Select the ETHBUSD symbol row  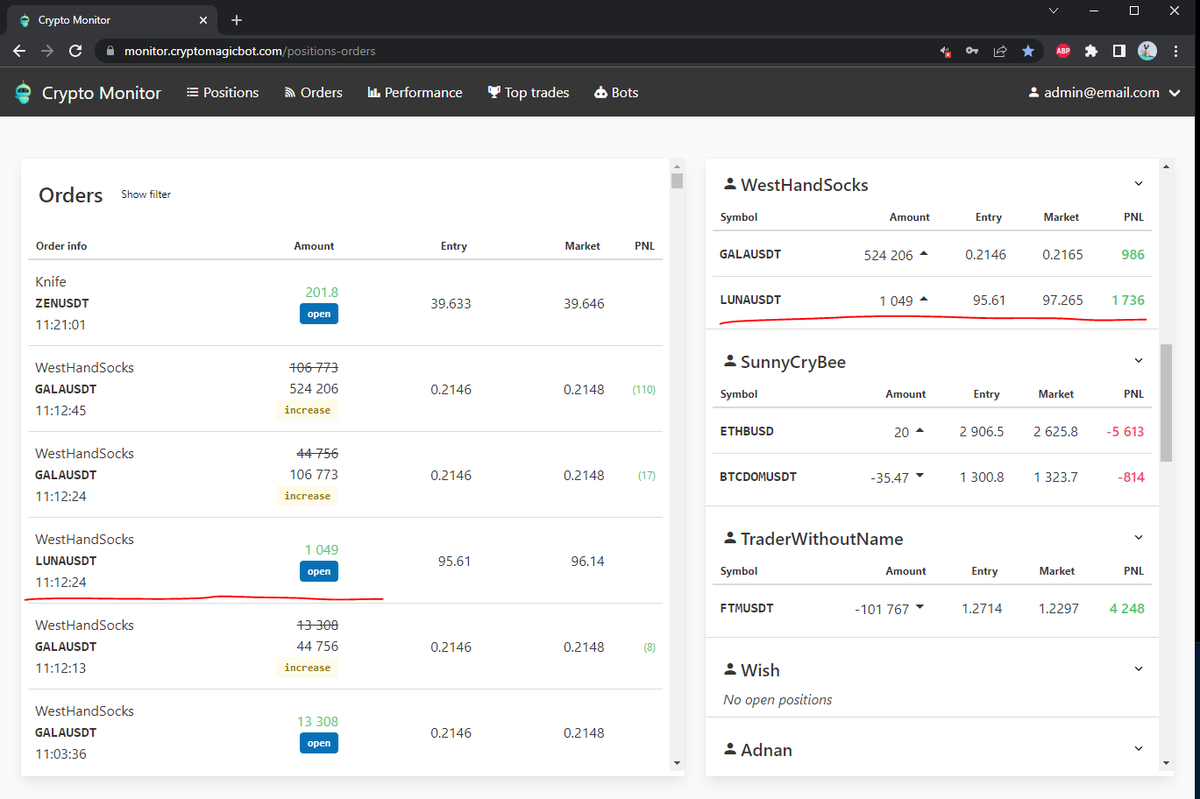click(x=932, y=431)
